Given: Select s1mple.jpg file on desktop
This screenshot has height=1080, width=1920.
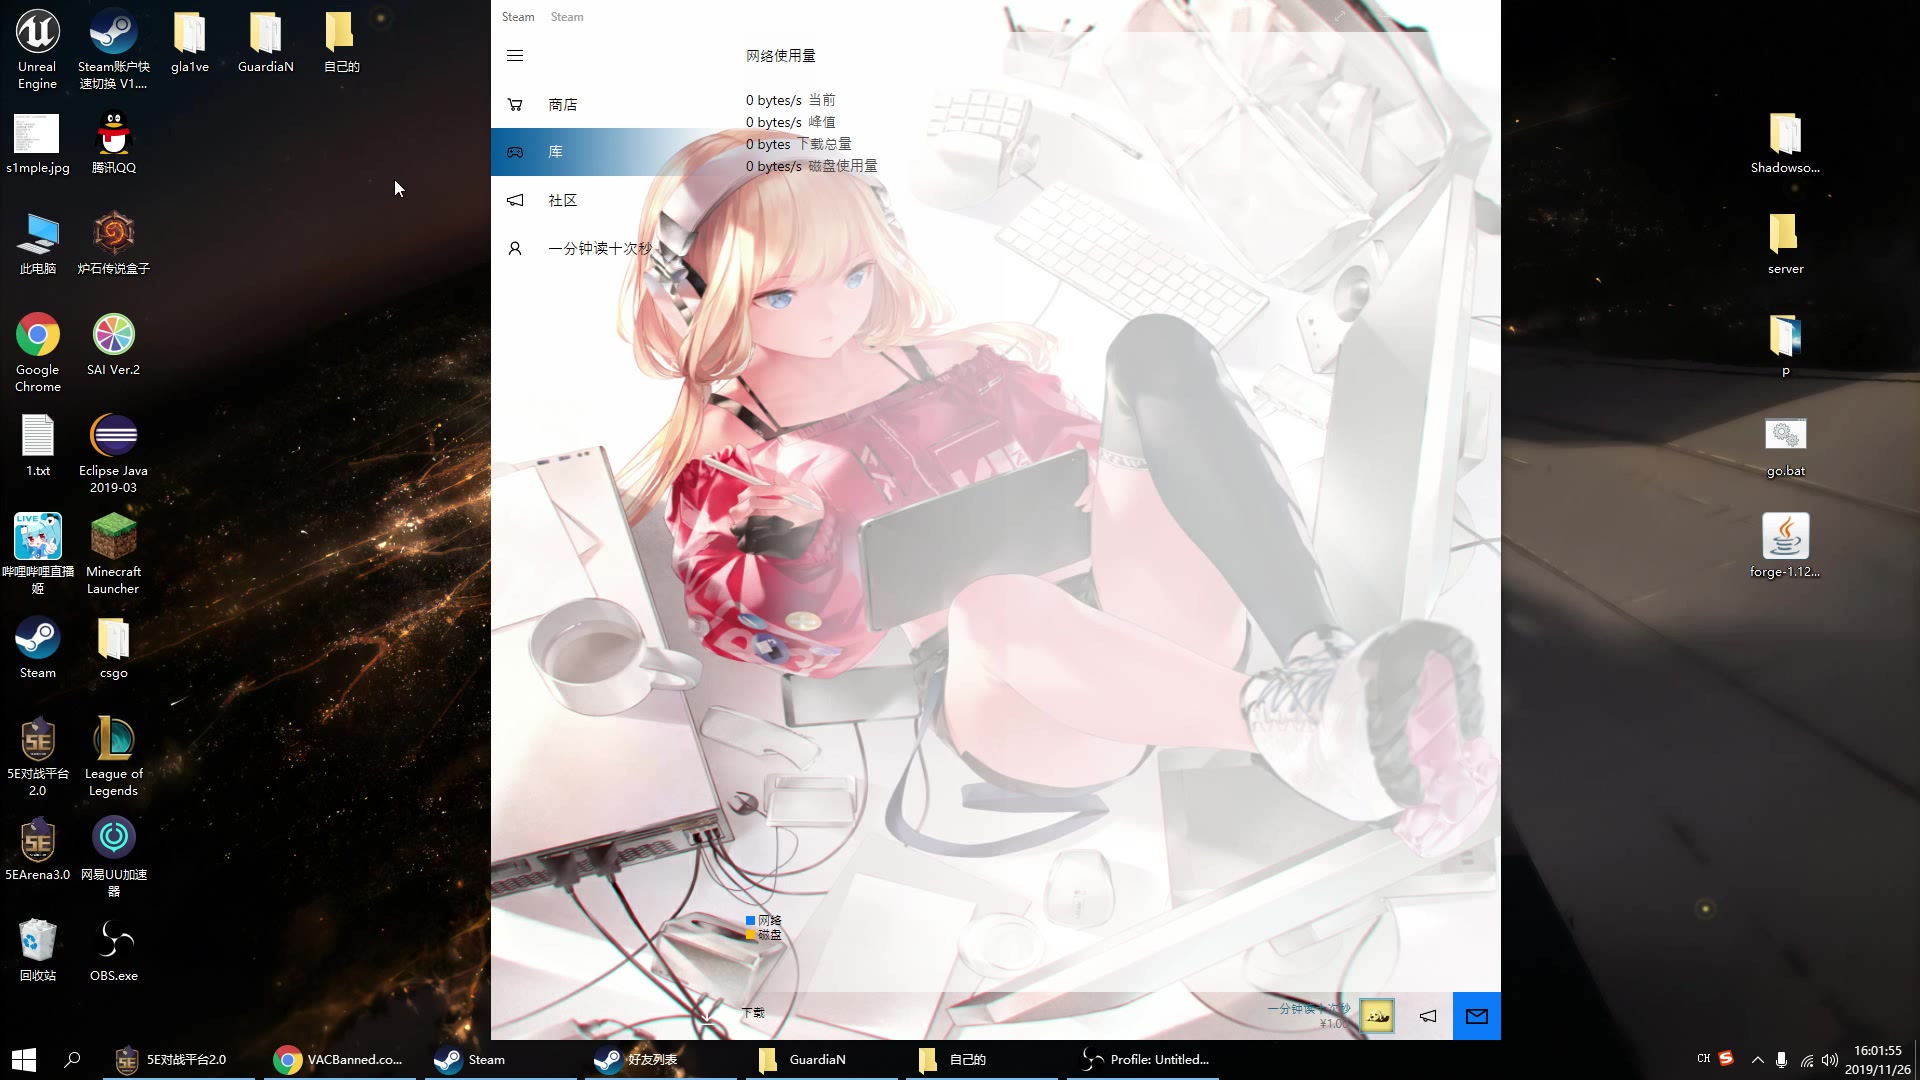Looking at the screenshot, I should [38, 143].
